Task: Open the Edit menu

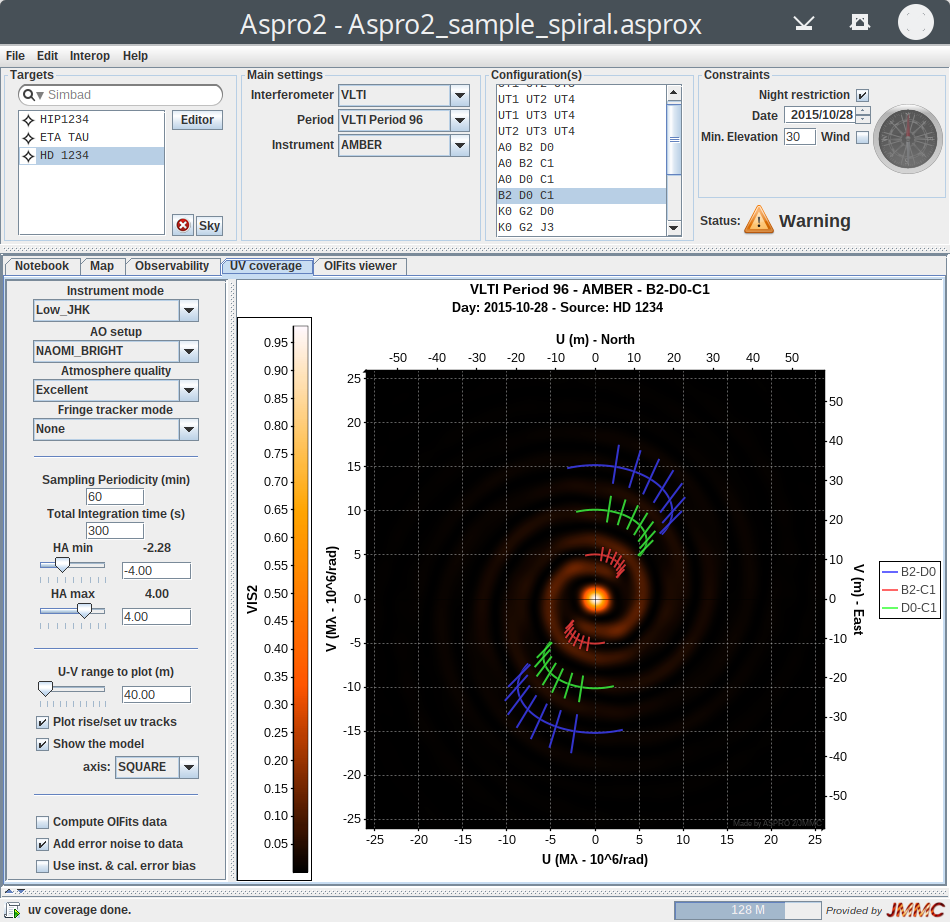Action: [47, 56]
